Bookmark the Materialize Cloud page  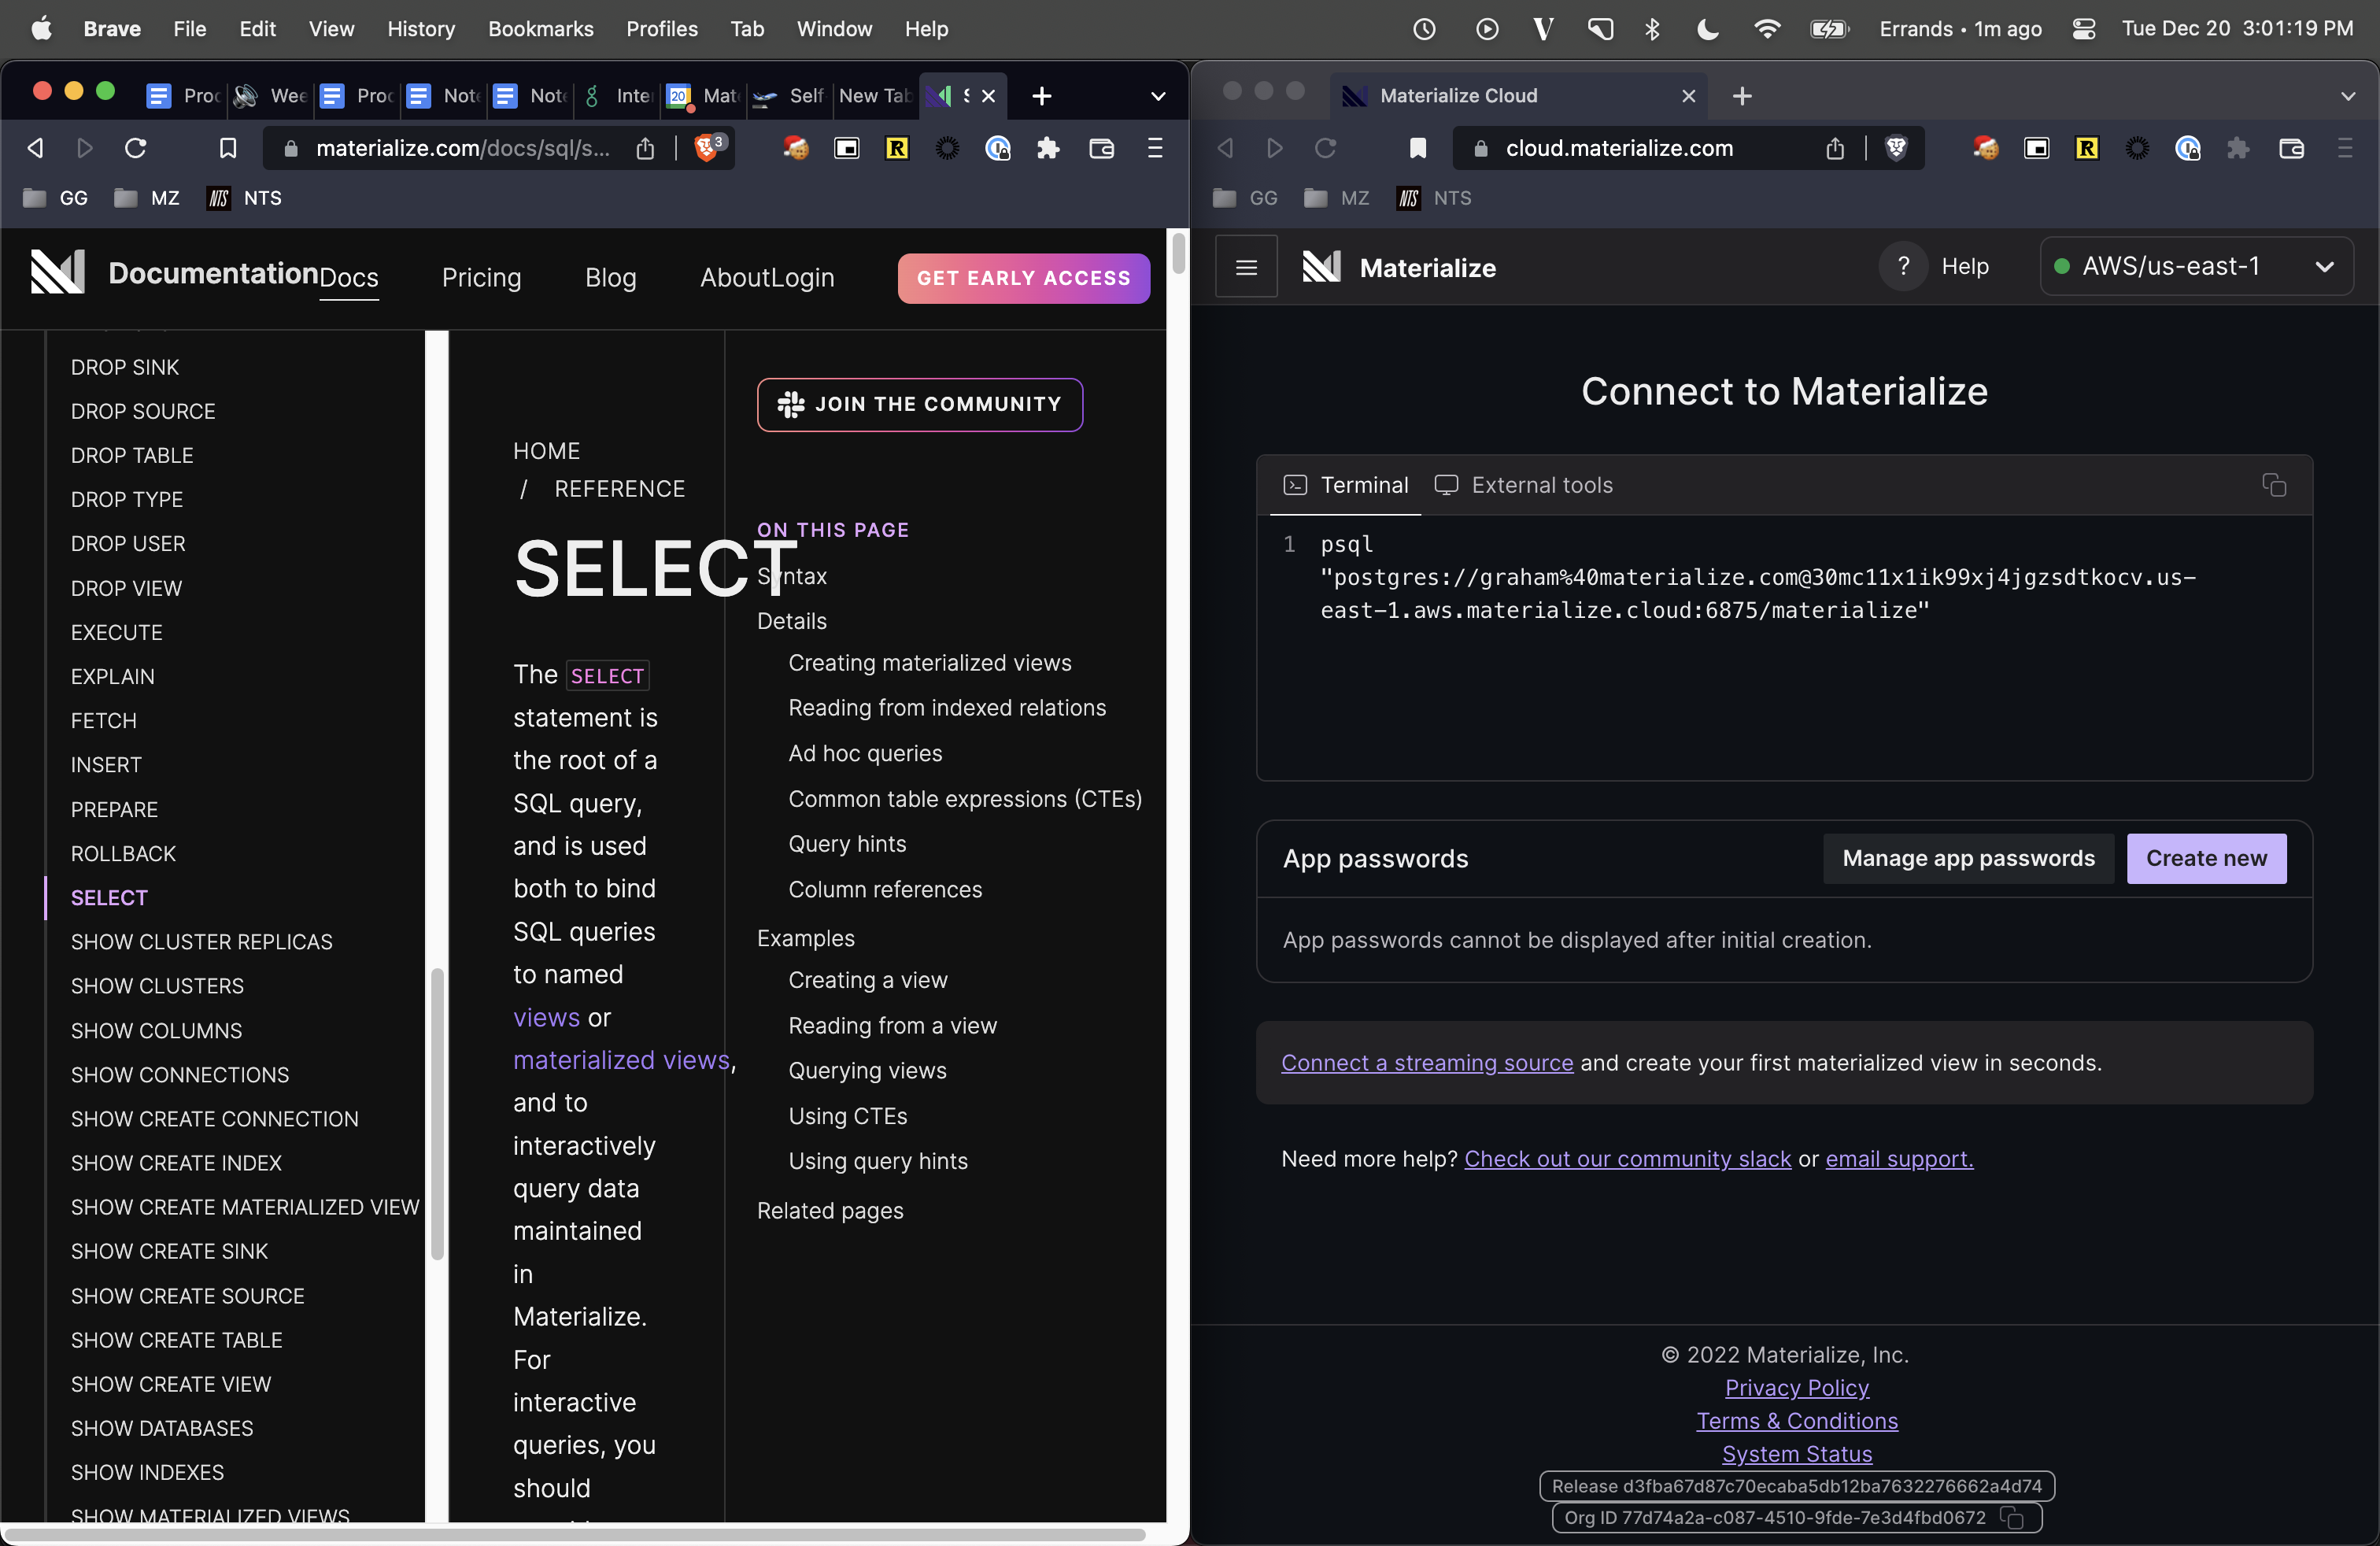point(1418,148)
